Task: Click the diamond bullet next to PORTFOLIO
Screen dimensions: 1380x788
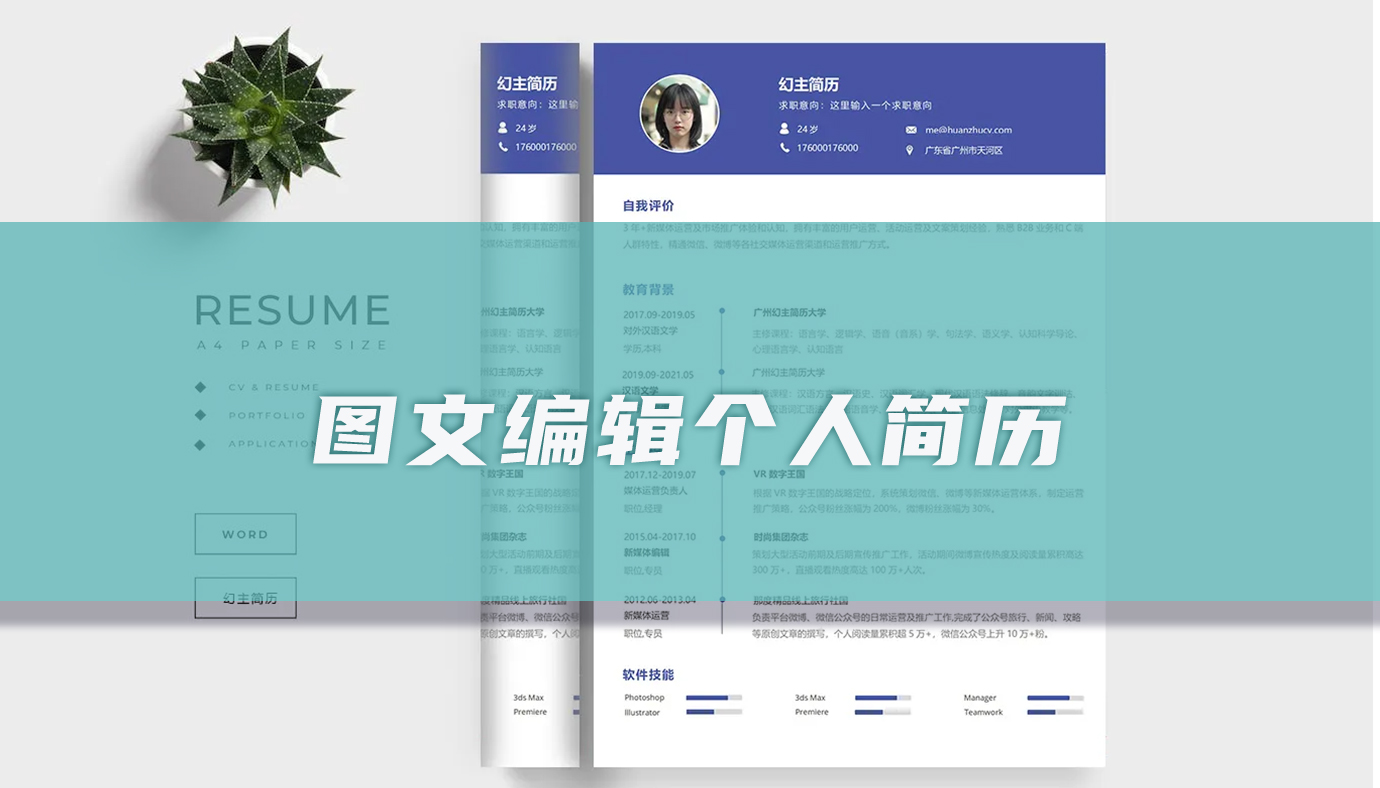Action: point(200,415)
